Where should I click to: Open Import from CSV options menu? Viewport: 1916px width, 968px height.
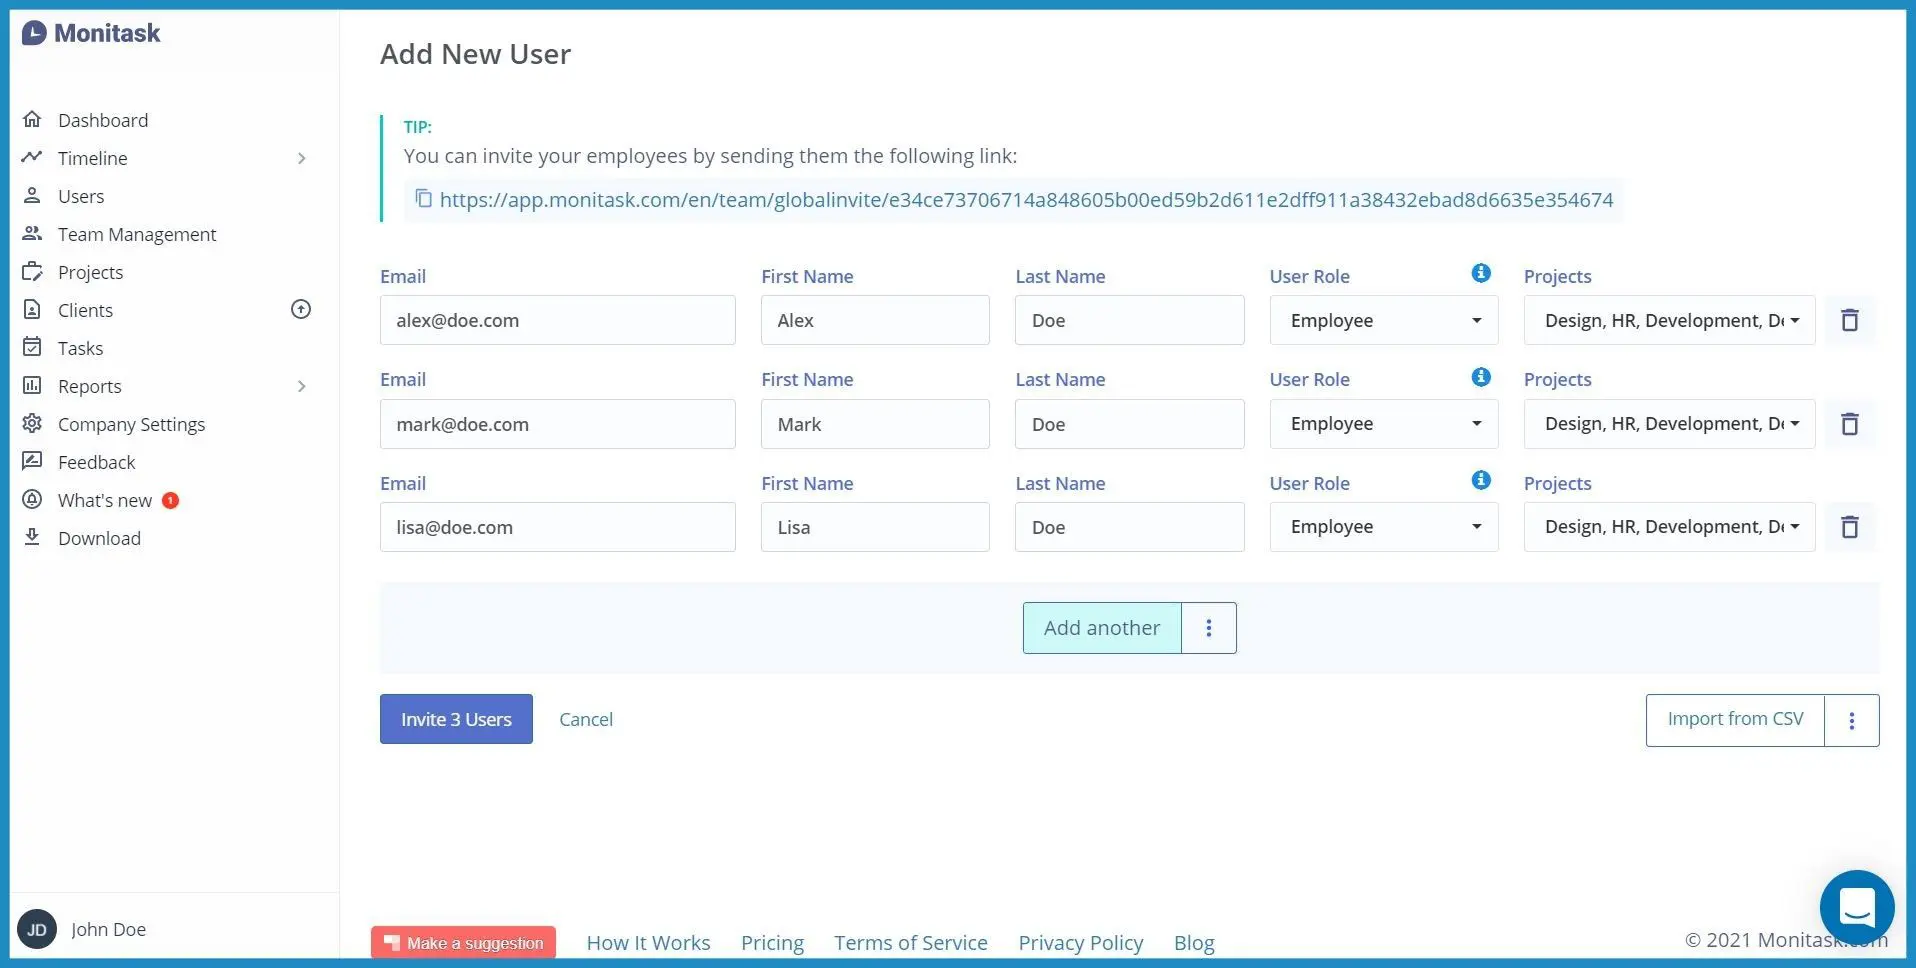pyautogui.click(x=1851, y=720)
